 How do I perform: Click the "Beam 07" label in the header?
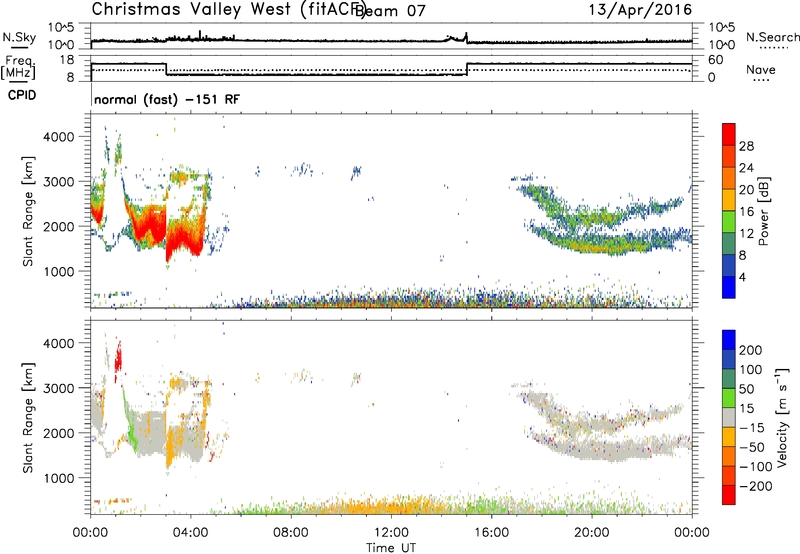coord(390,10)
